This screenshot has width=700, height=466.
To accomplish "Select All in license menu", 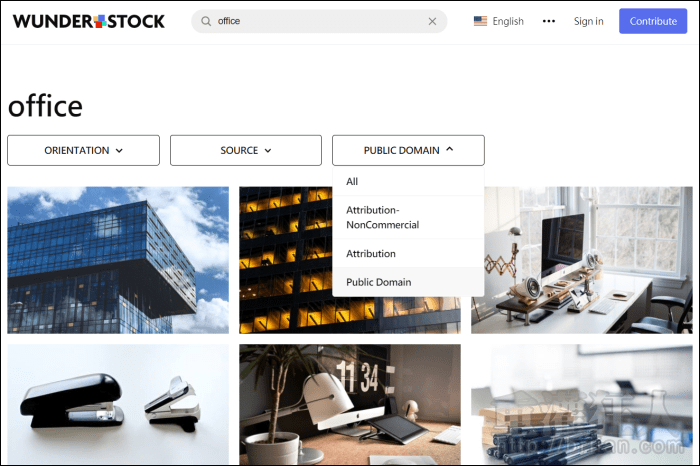I will pyautogui.click(x=352, y=182).
